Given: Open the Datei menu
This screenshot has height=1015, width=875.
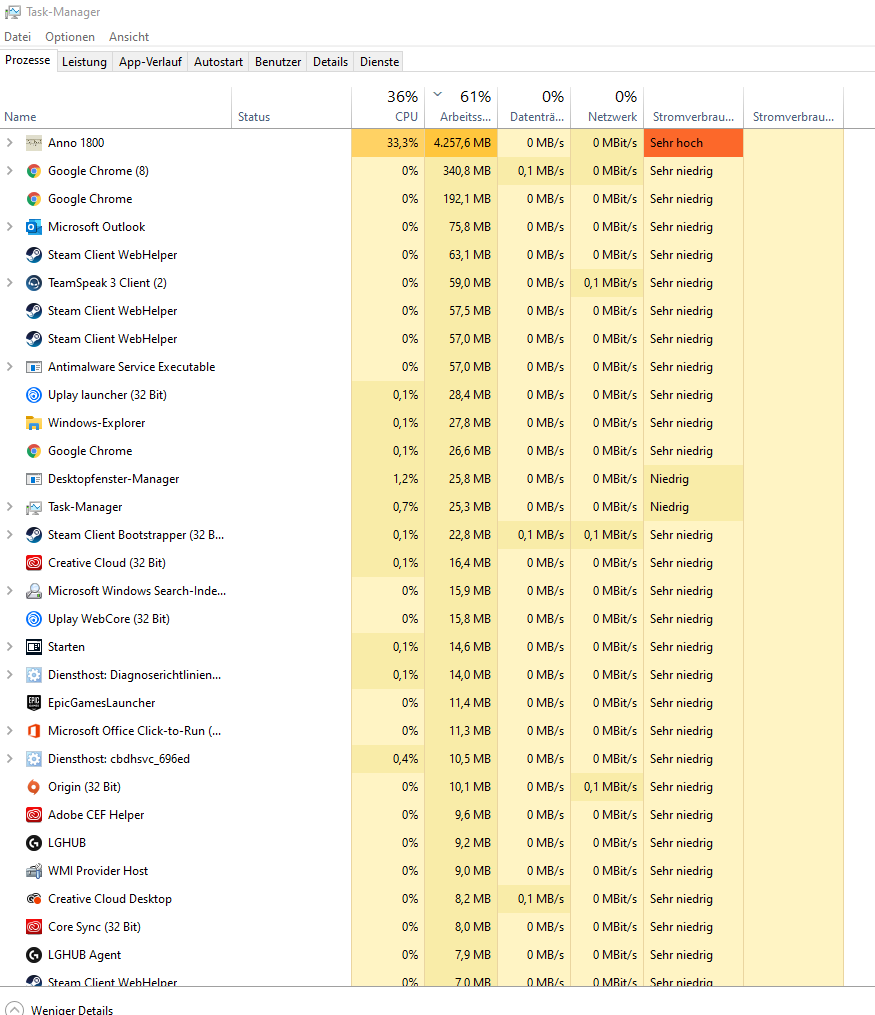Looking at the screenshot, I should coord(17,37).
